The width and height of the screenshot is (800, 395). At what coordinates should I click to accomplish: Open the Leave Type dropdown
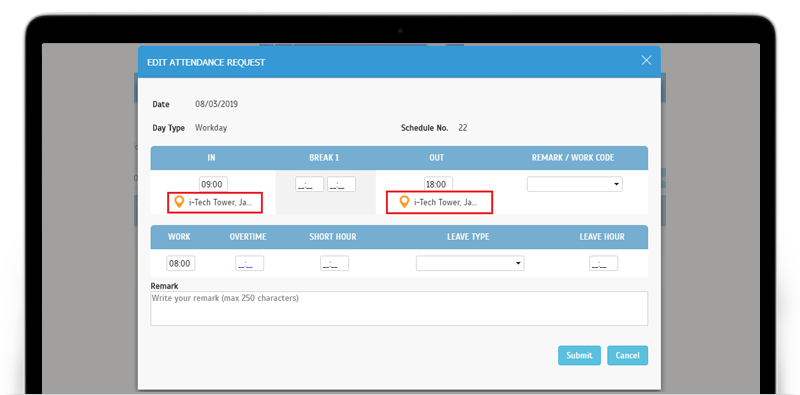coord(470,263)
